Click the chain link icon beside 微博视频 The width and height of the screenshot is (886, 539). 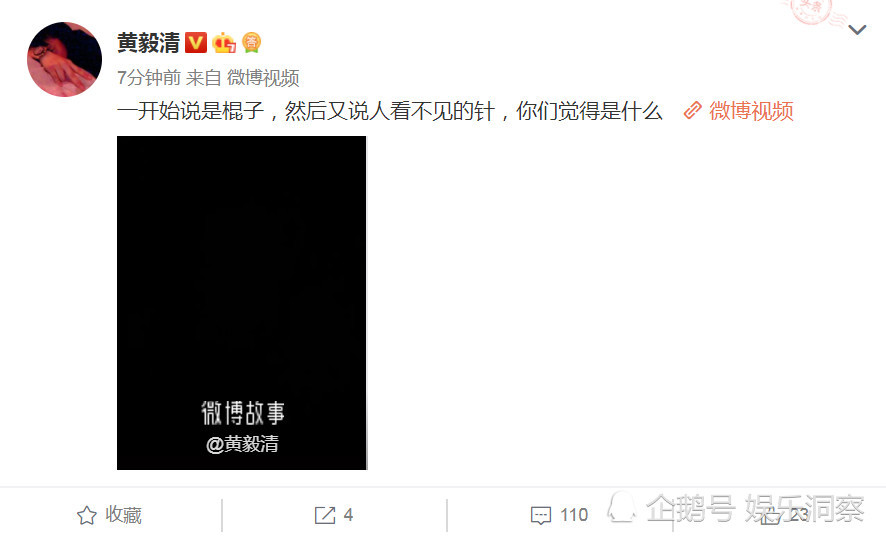pos(692,110)
